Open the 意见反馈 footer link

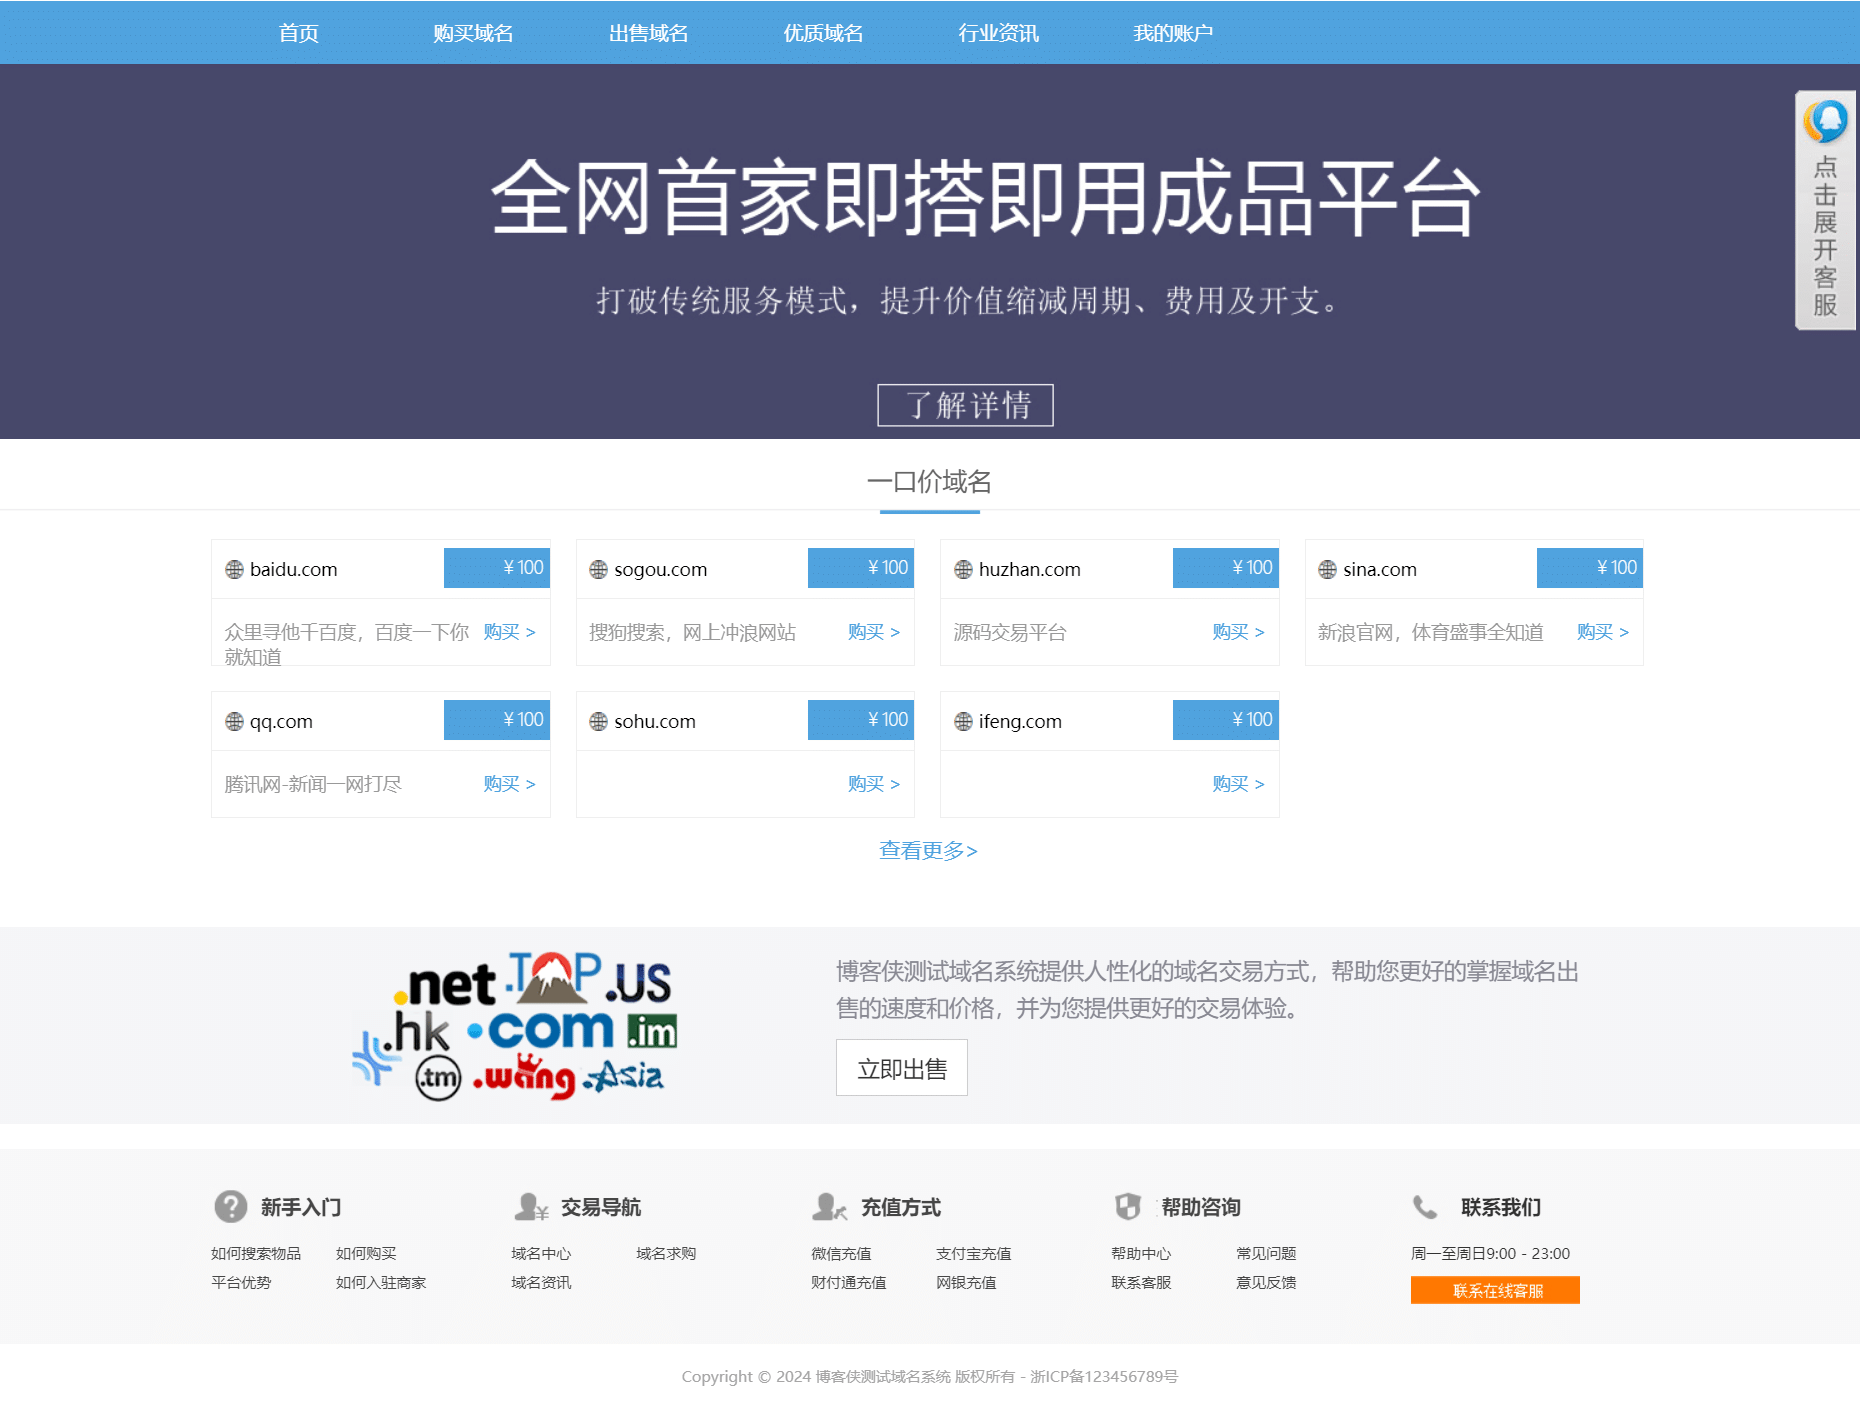[1266, 1282]
